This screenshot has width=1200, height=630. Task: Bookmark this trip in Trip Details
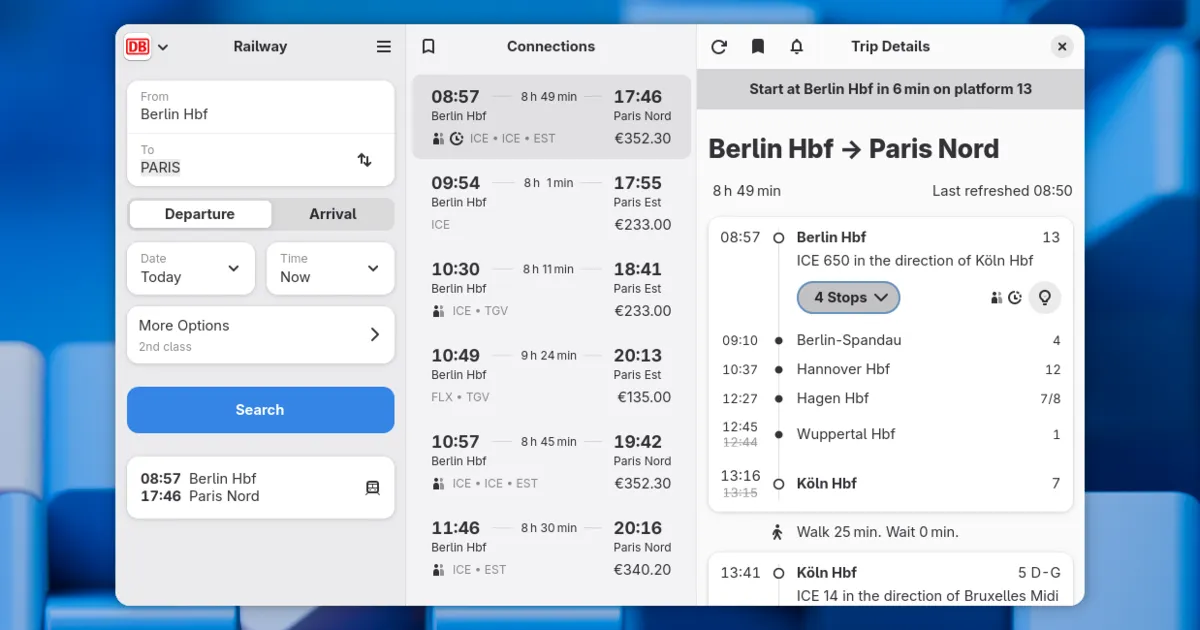758,47
